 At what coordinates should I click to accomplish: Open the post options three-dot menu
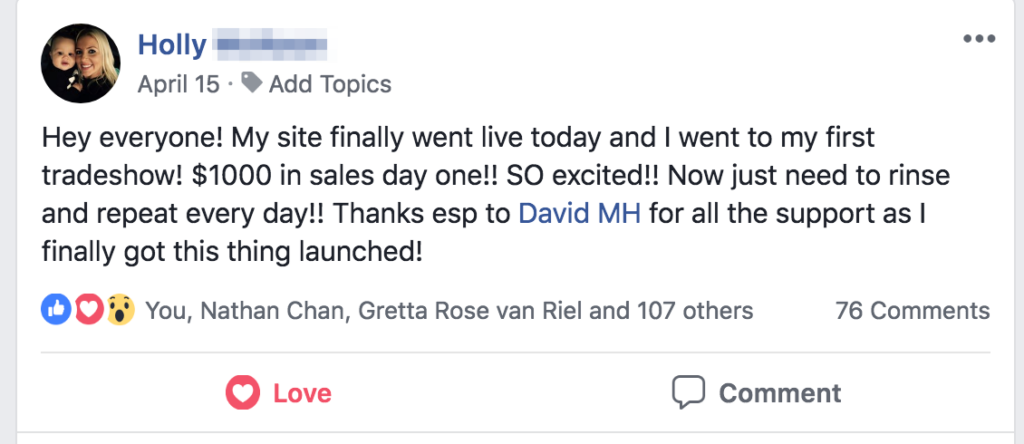pyautogui.click(x=979, y=39)
